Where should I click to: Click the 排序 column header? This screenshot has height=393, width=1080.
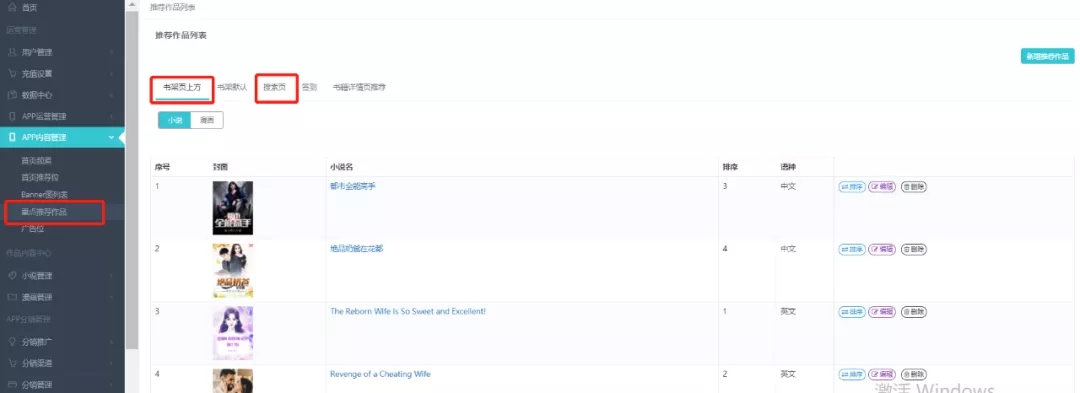click(730, 167)
